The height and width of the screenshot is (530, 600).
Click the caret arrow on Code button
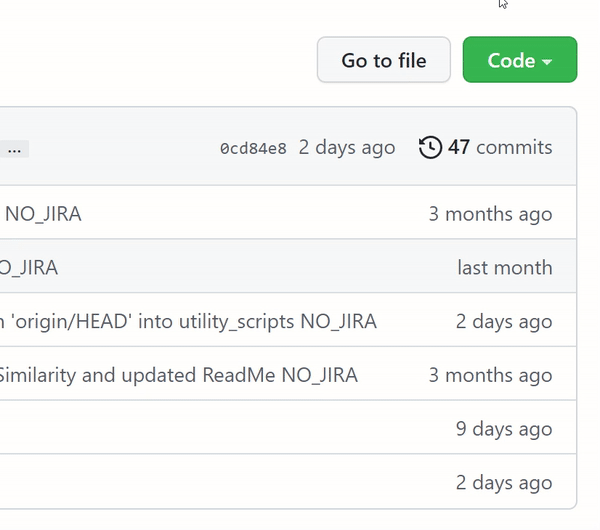coord(547,62)
